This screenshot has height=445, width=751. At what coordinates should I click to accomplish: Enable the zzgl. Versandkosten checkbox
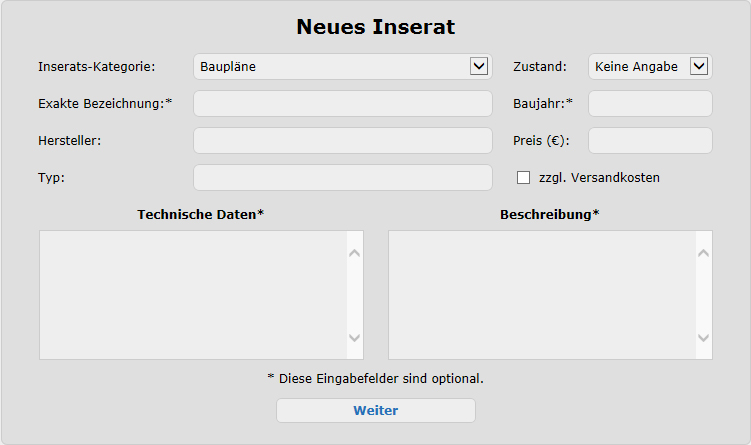tap(523, 178)
